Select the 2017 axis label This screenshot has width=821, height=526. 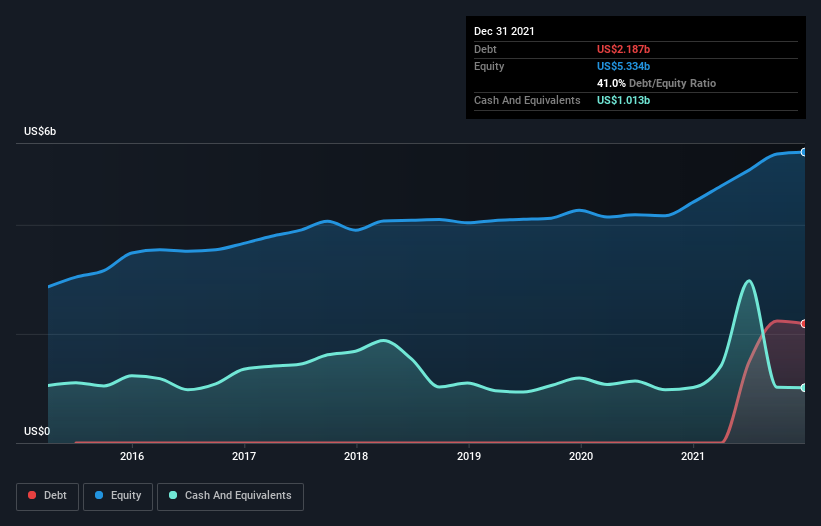pyautogui.click(x=244, y=456)
